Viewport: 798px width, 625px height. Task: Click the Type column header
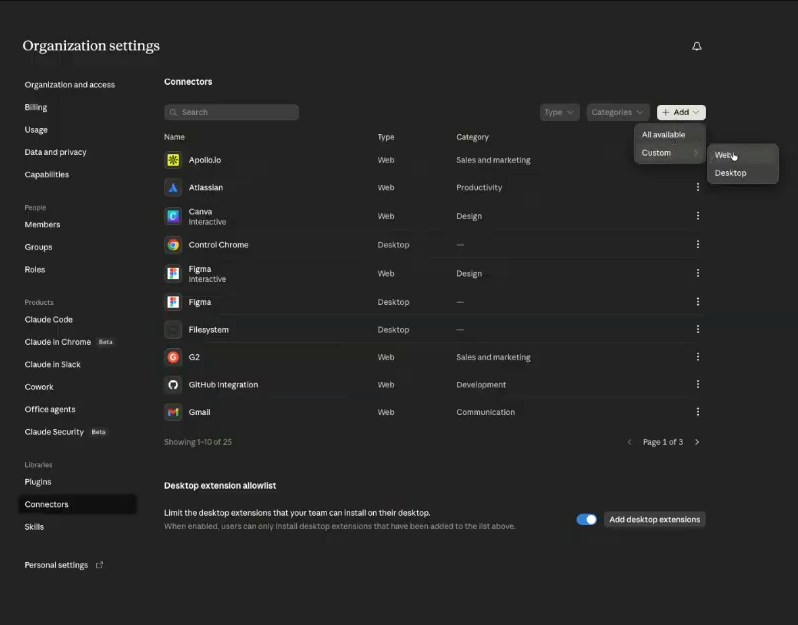point(386,137)
